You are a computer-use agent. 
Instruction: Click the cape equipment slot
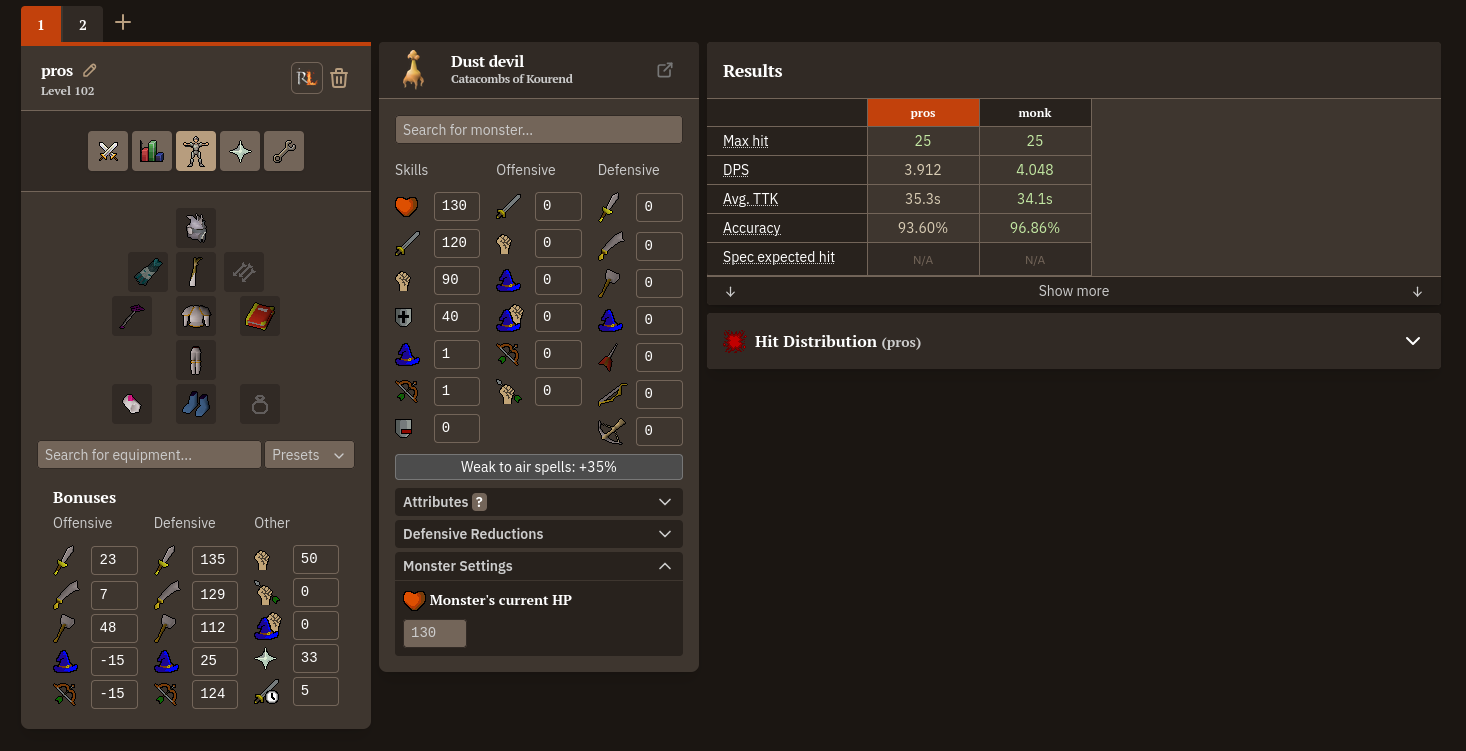coord(148,272)
